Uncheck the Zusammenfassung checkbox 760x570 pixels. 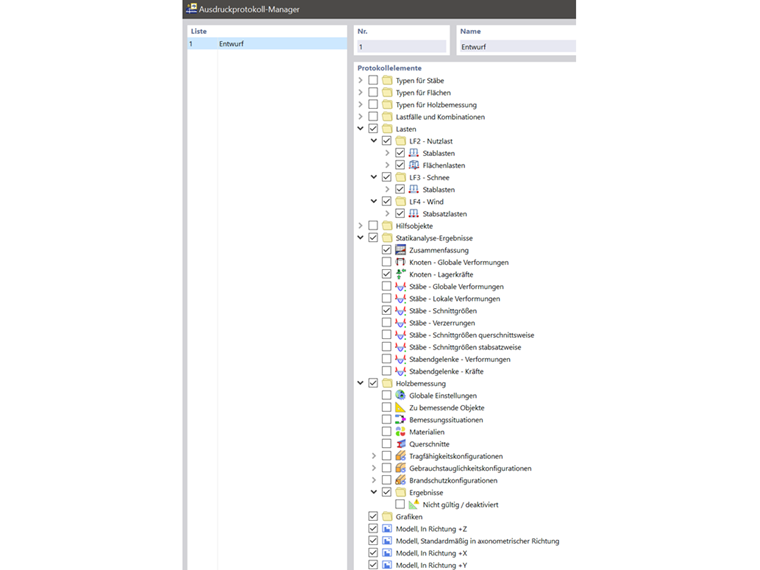coord(386,250)
